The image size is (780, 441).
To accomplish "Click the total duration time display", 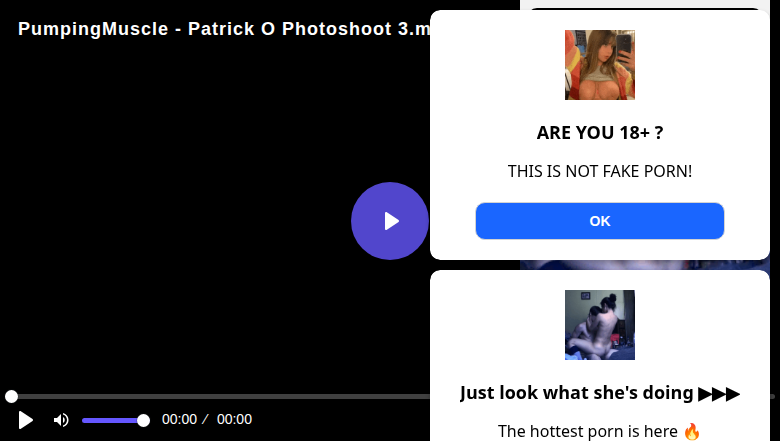I will tap(234, 420).
